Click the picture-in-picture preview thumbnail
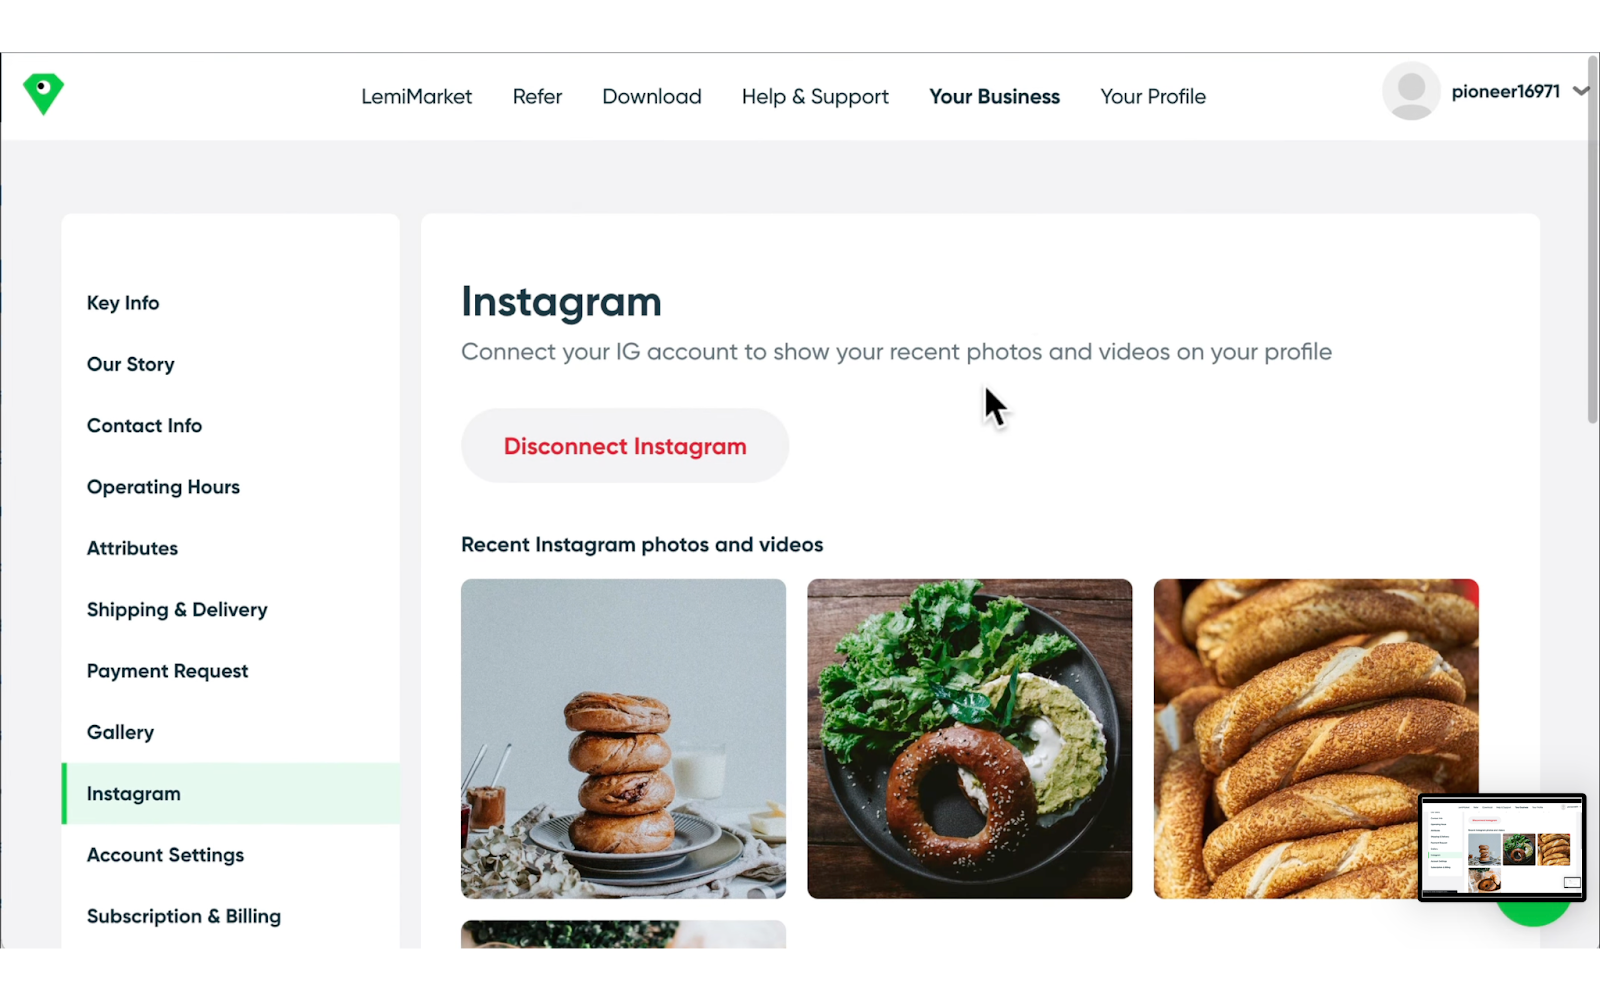The height and width of the screenshot is (1000, 1600). (1502, 848)
